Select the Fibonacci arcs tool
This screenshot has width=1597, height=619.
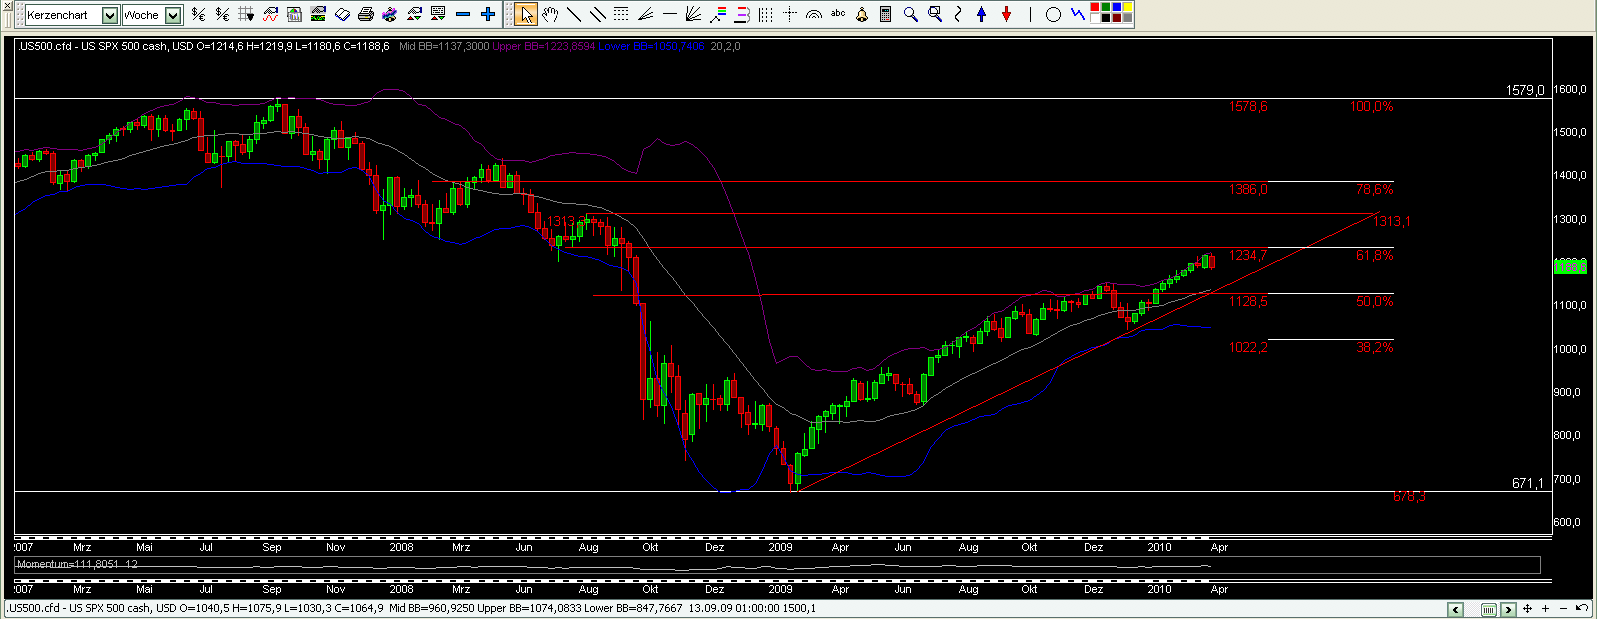tap(814, 14)
